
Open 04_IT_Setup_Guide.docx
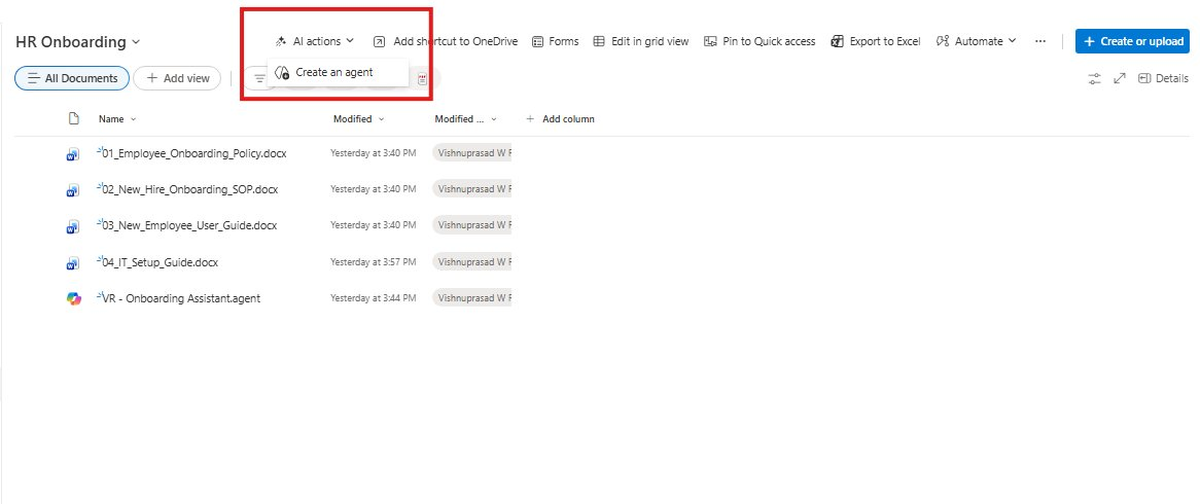(x=159, y=262)
